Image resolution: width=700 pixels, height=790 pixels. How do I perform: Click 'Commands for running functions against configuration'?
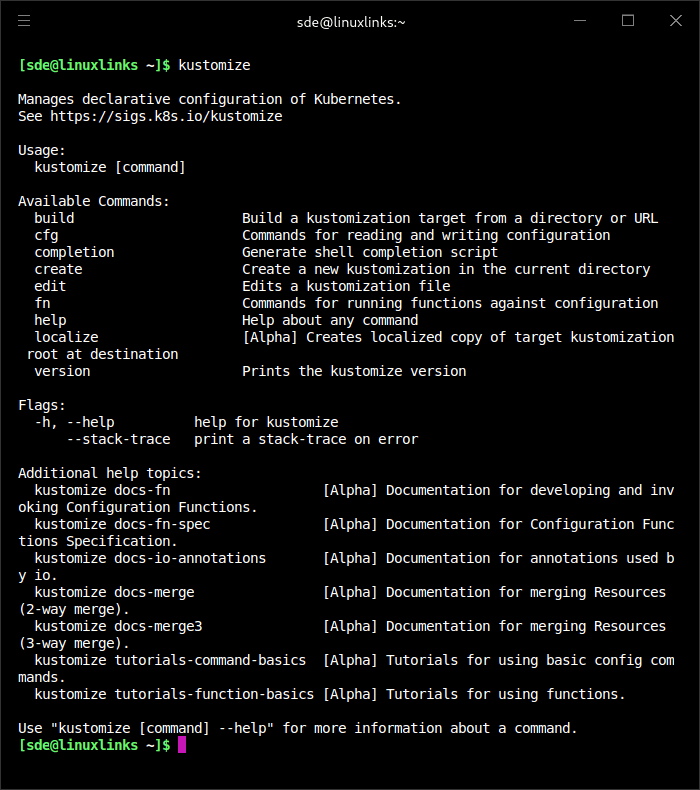coord(450,303)
